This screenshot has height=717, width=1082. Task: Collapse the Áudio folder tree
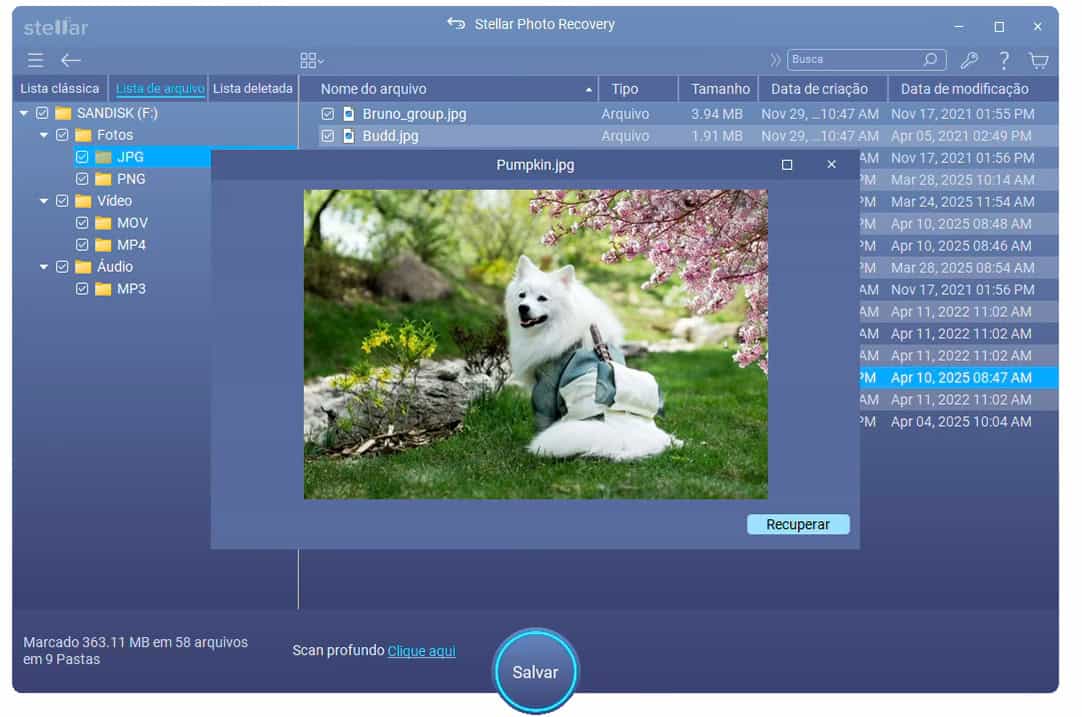[x=44, y=267]
